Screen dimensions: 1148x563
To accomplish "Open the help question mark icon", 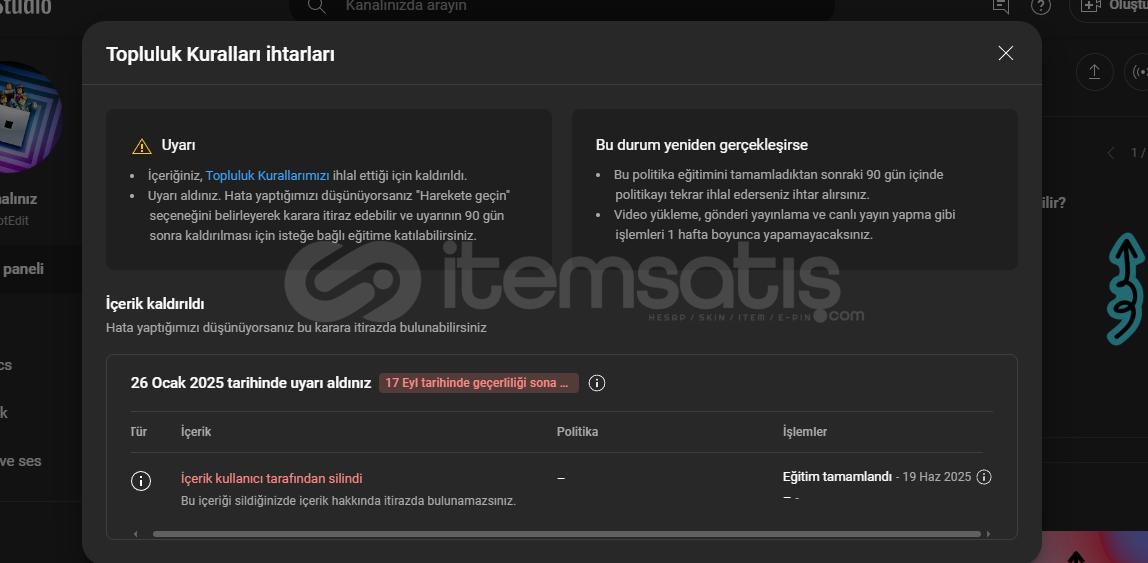I will coord(1040,6).
